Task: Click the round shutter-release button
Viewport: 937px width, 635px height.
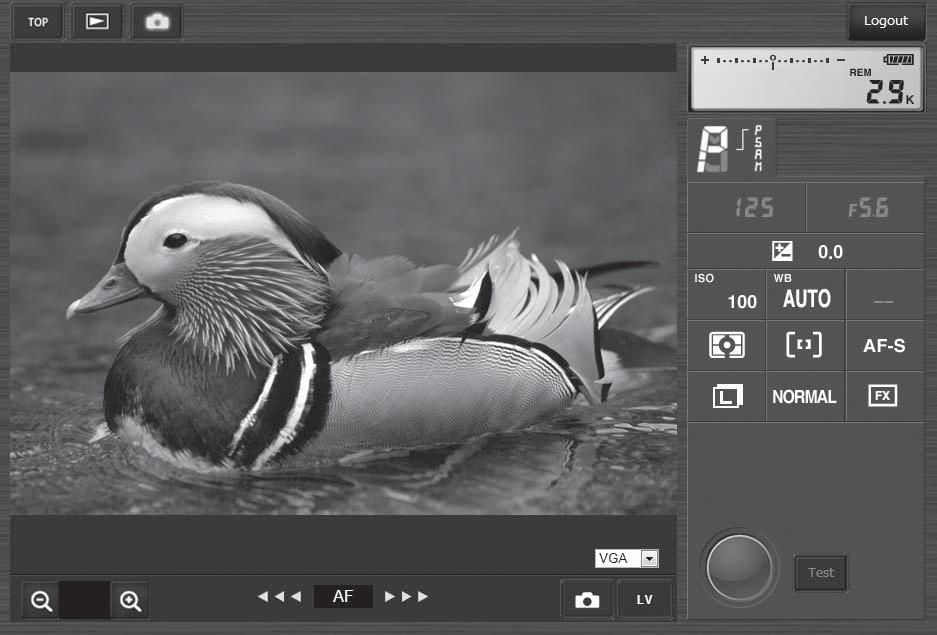Action: coord(739,567)
